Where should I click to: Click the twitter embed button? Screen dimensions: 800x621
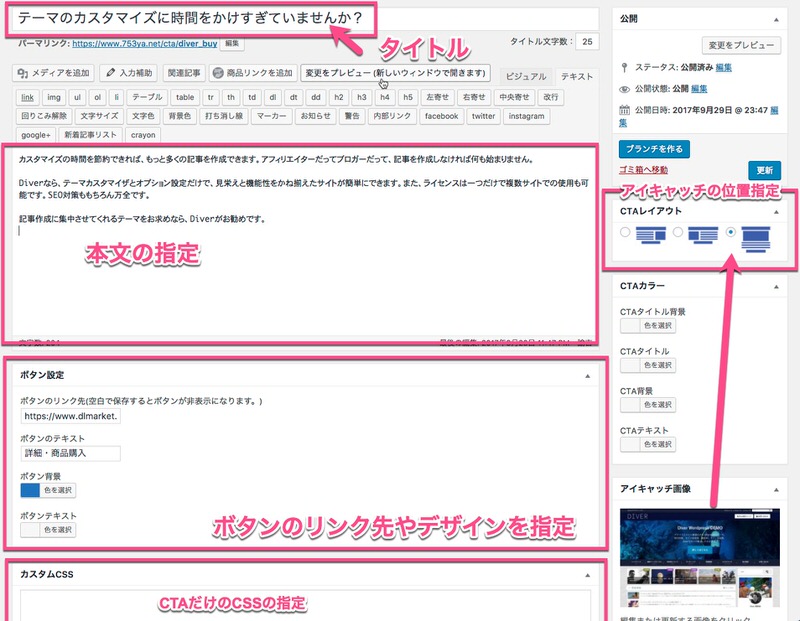pos(483,116)
